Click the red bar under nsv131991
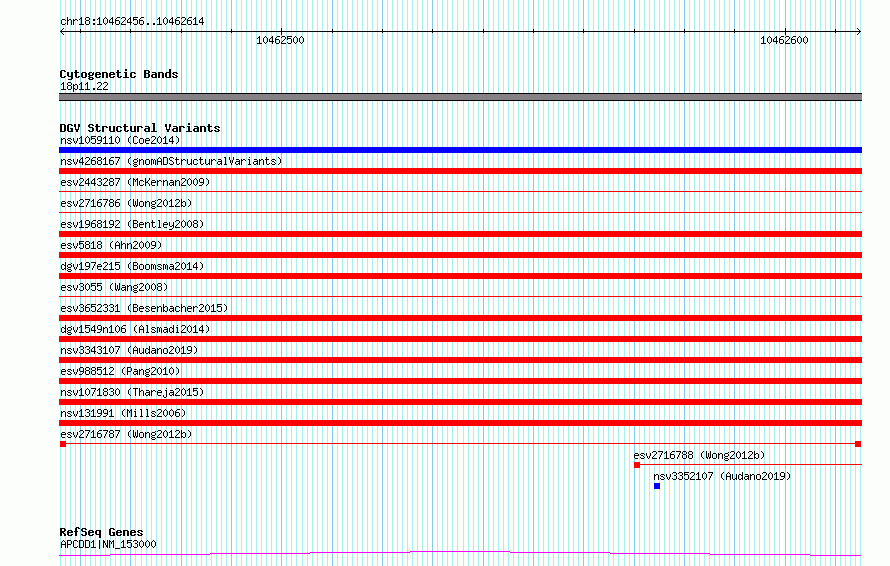The width and height of the screenshot is (890, 566). click(460, 423)
